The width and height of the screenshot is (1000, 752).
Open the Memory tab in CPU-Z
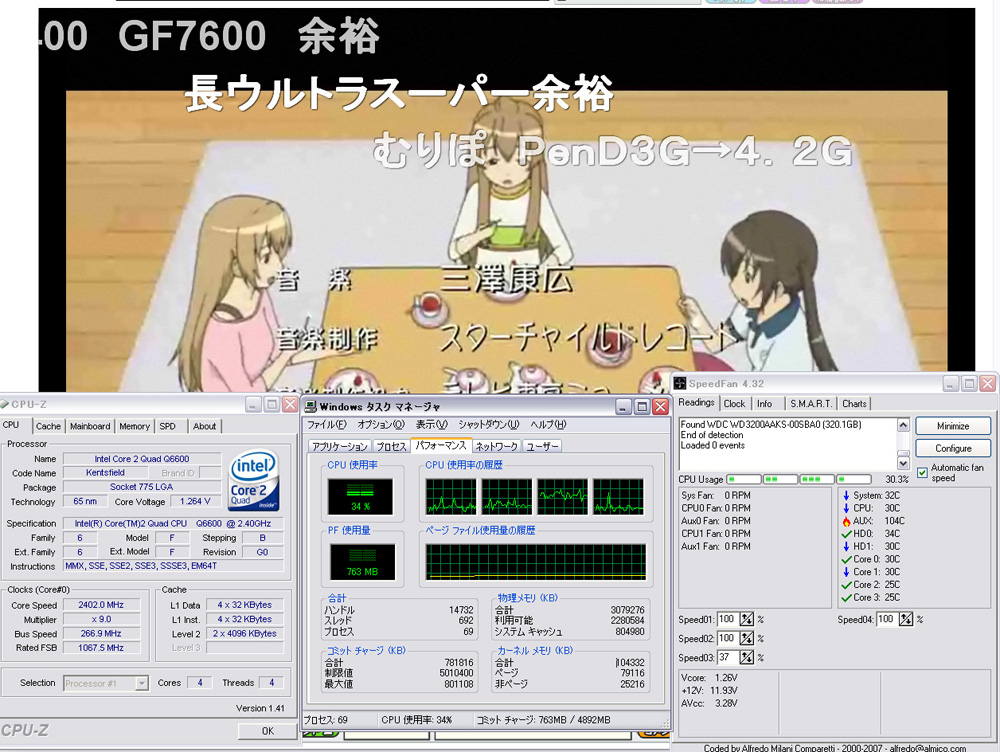134,426
